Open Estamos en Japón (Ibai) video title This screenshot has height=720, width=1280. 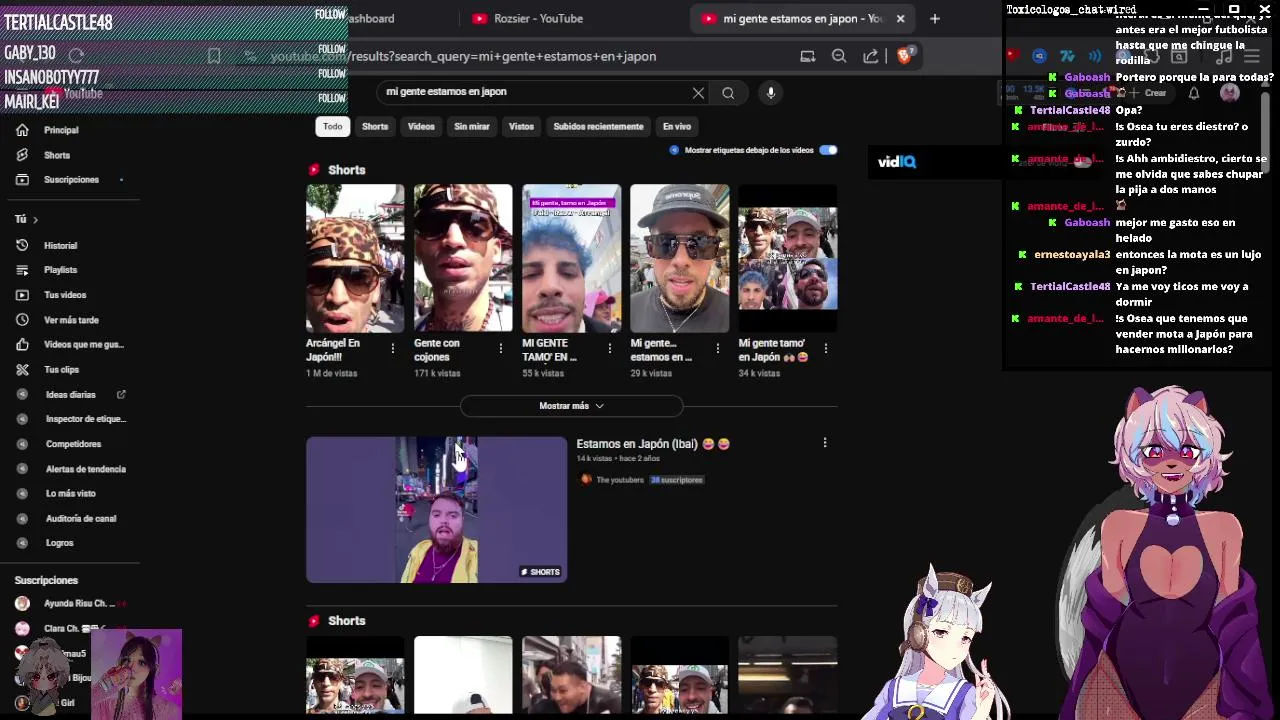[x=653, y=444]
